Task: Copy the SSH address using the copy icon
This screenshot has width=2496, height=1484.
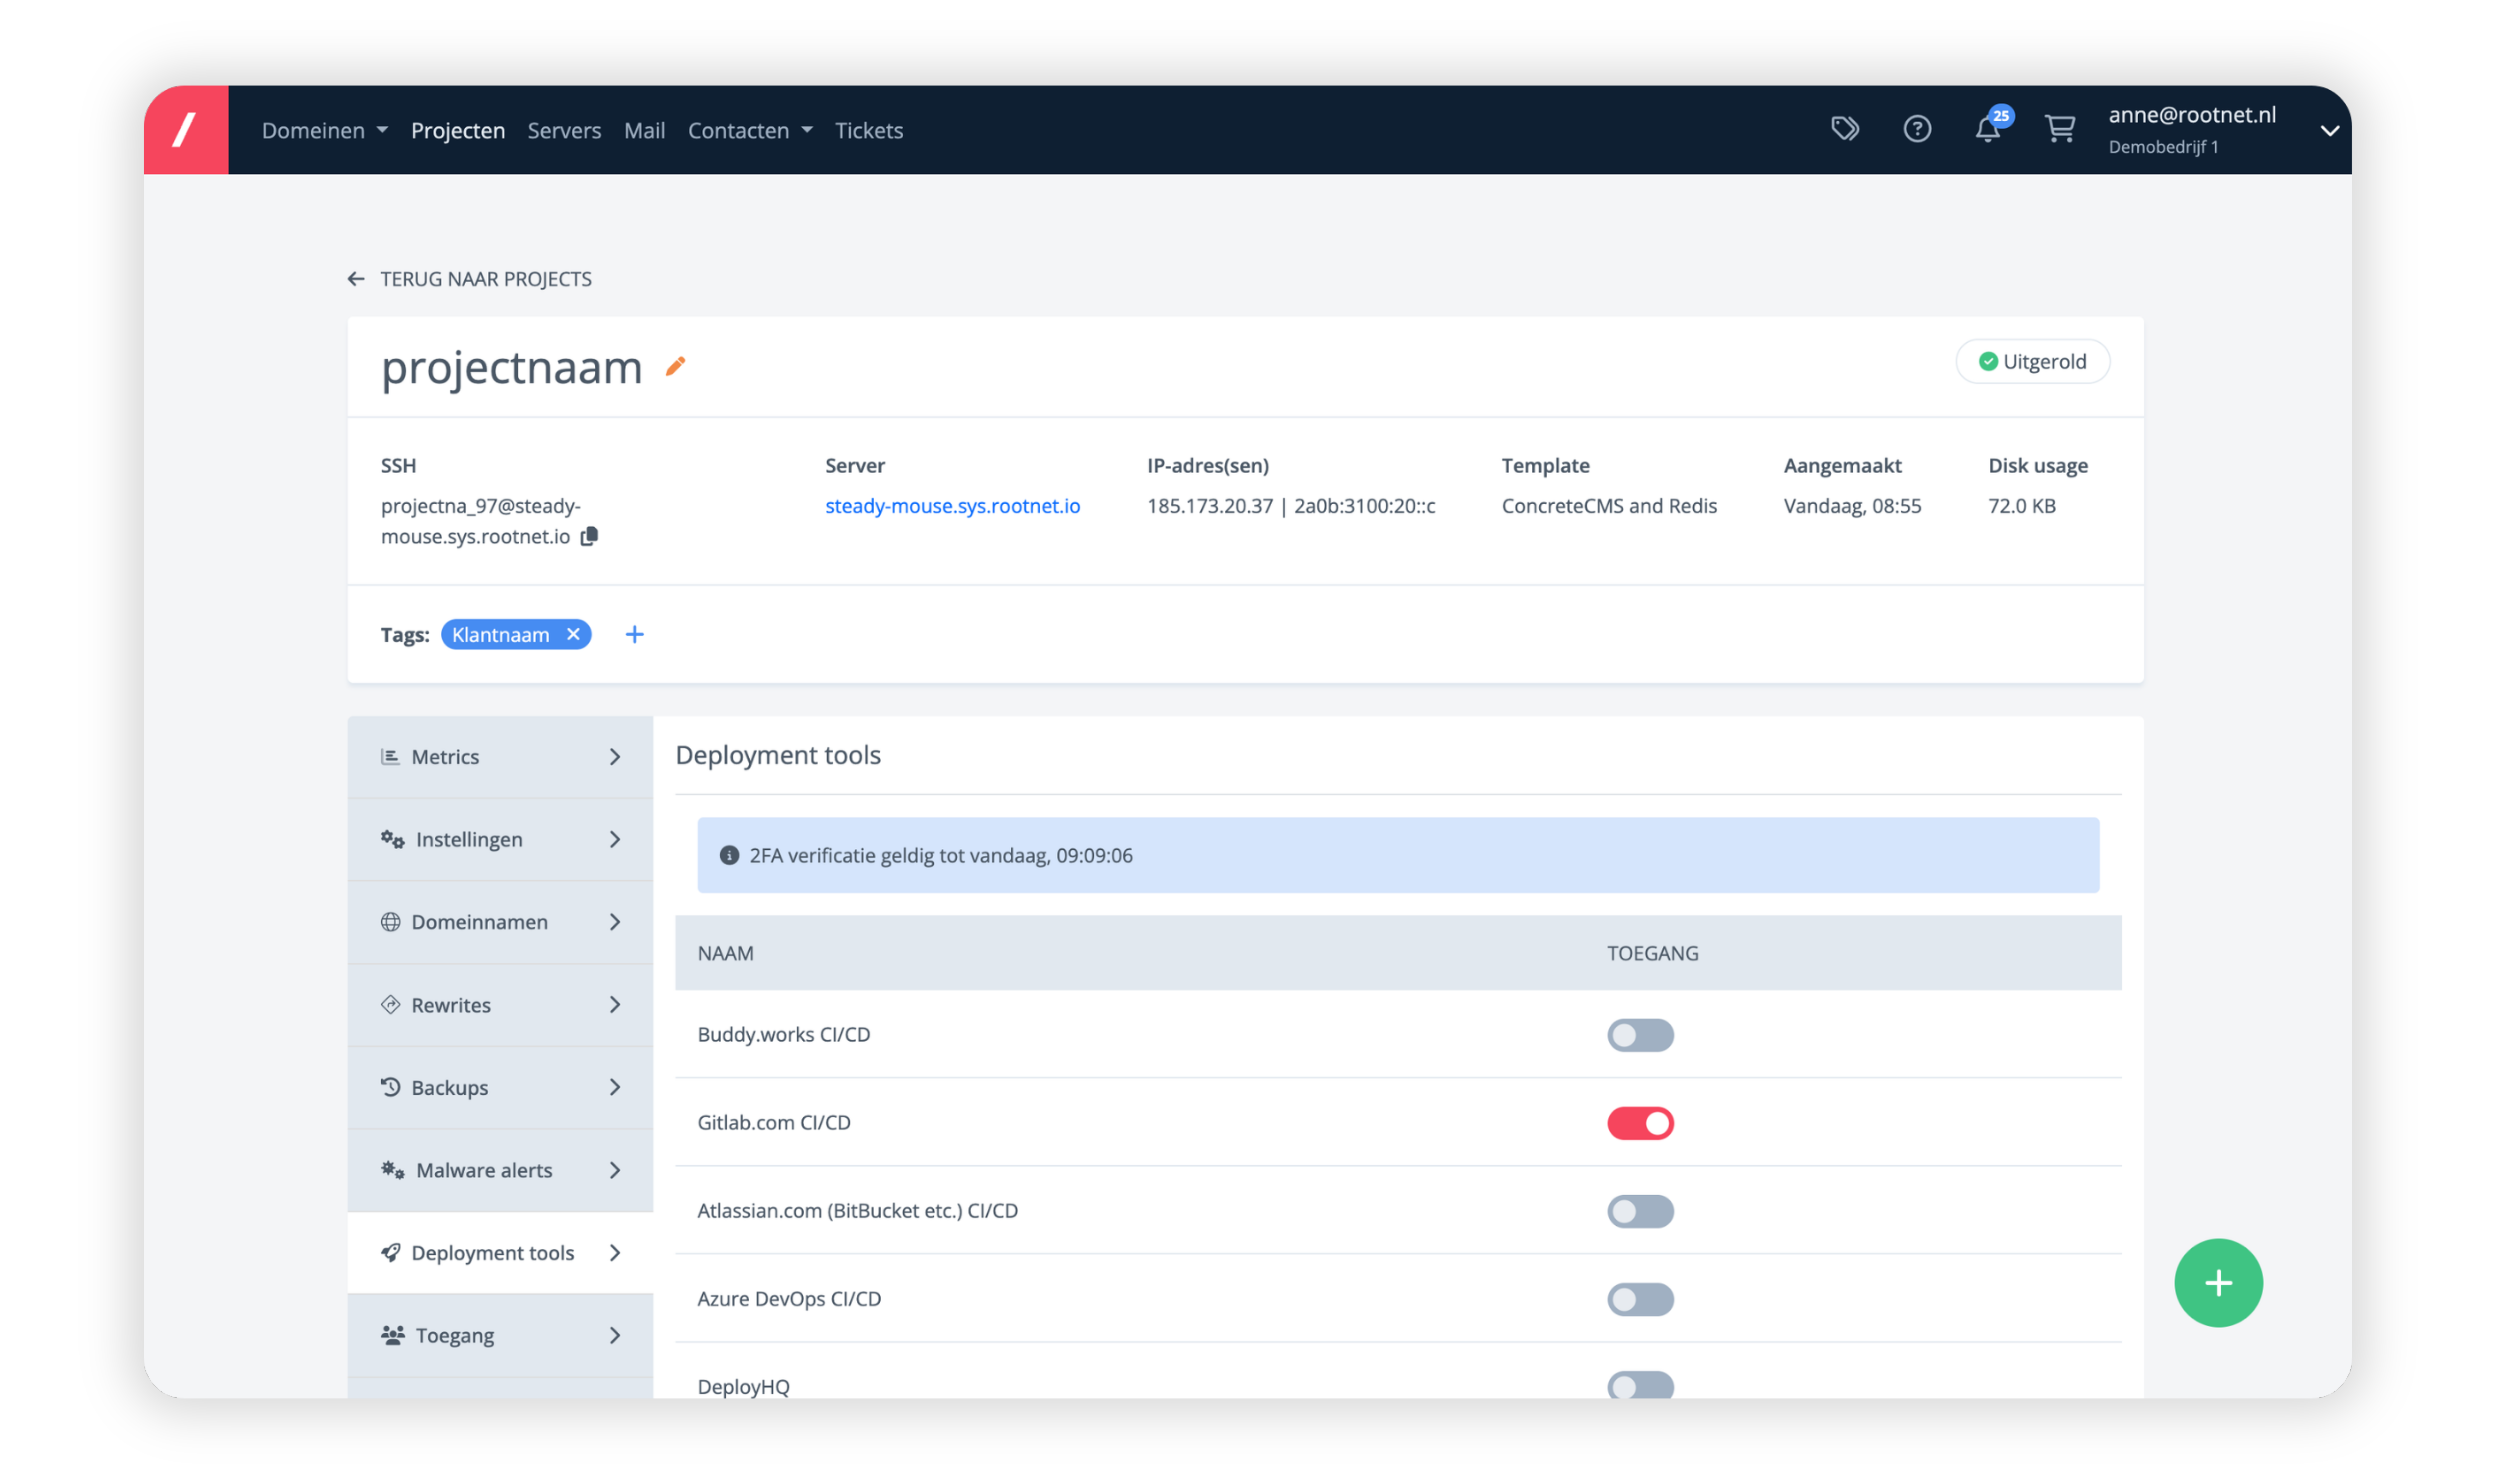Action: pos(588,537)
